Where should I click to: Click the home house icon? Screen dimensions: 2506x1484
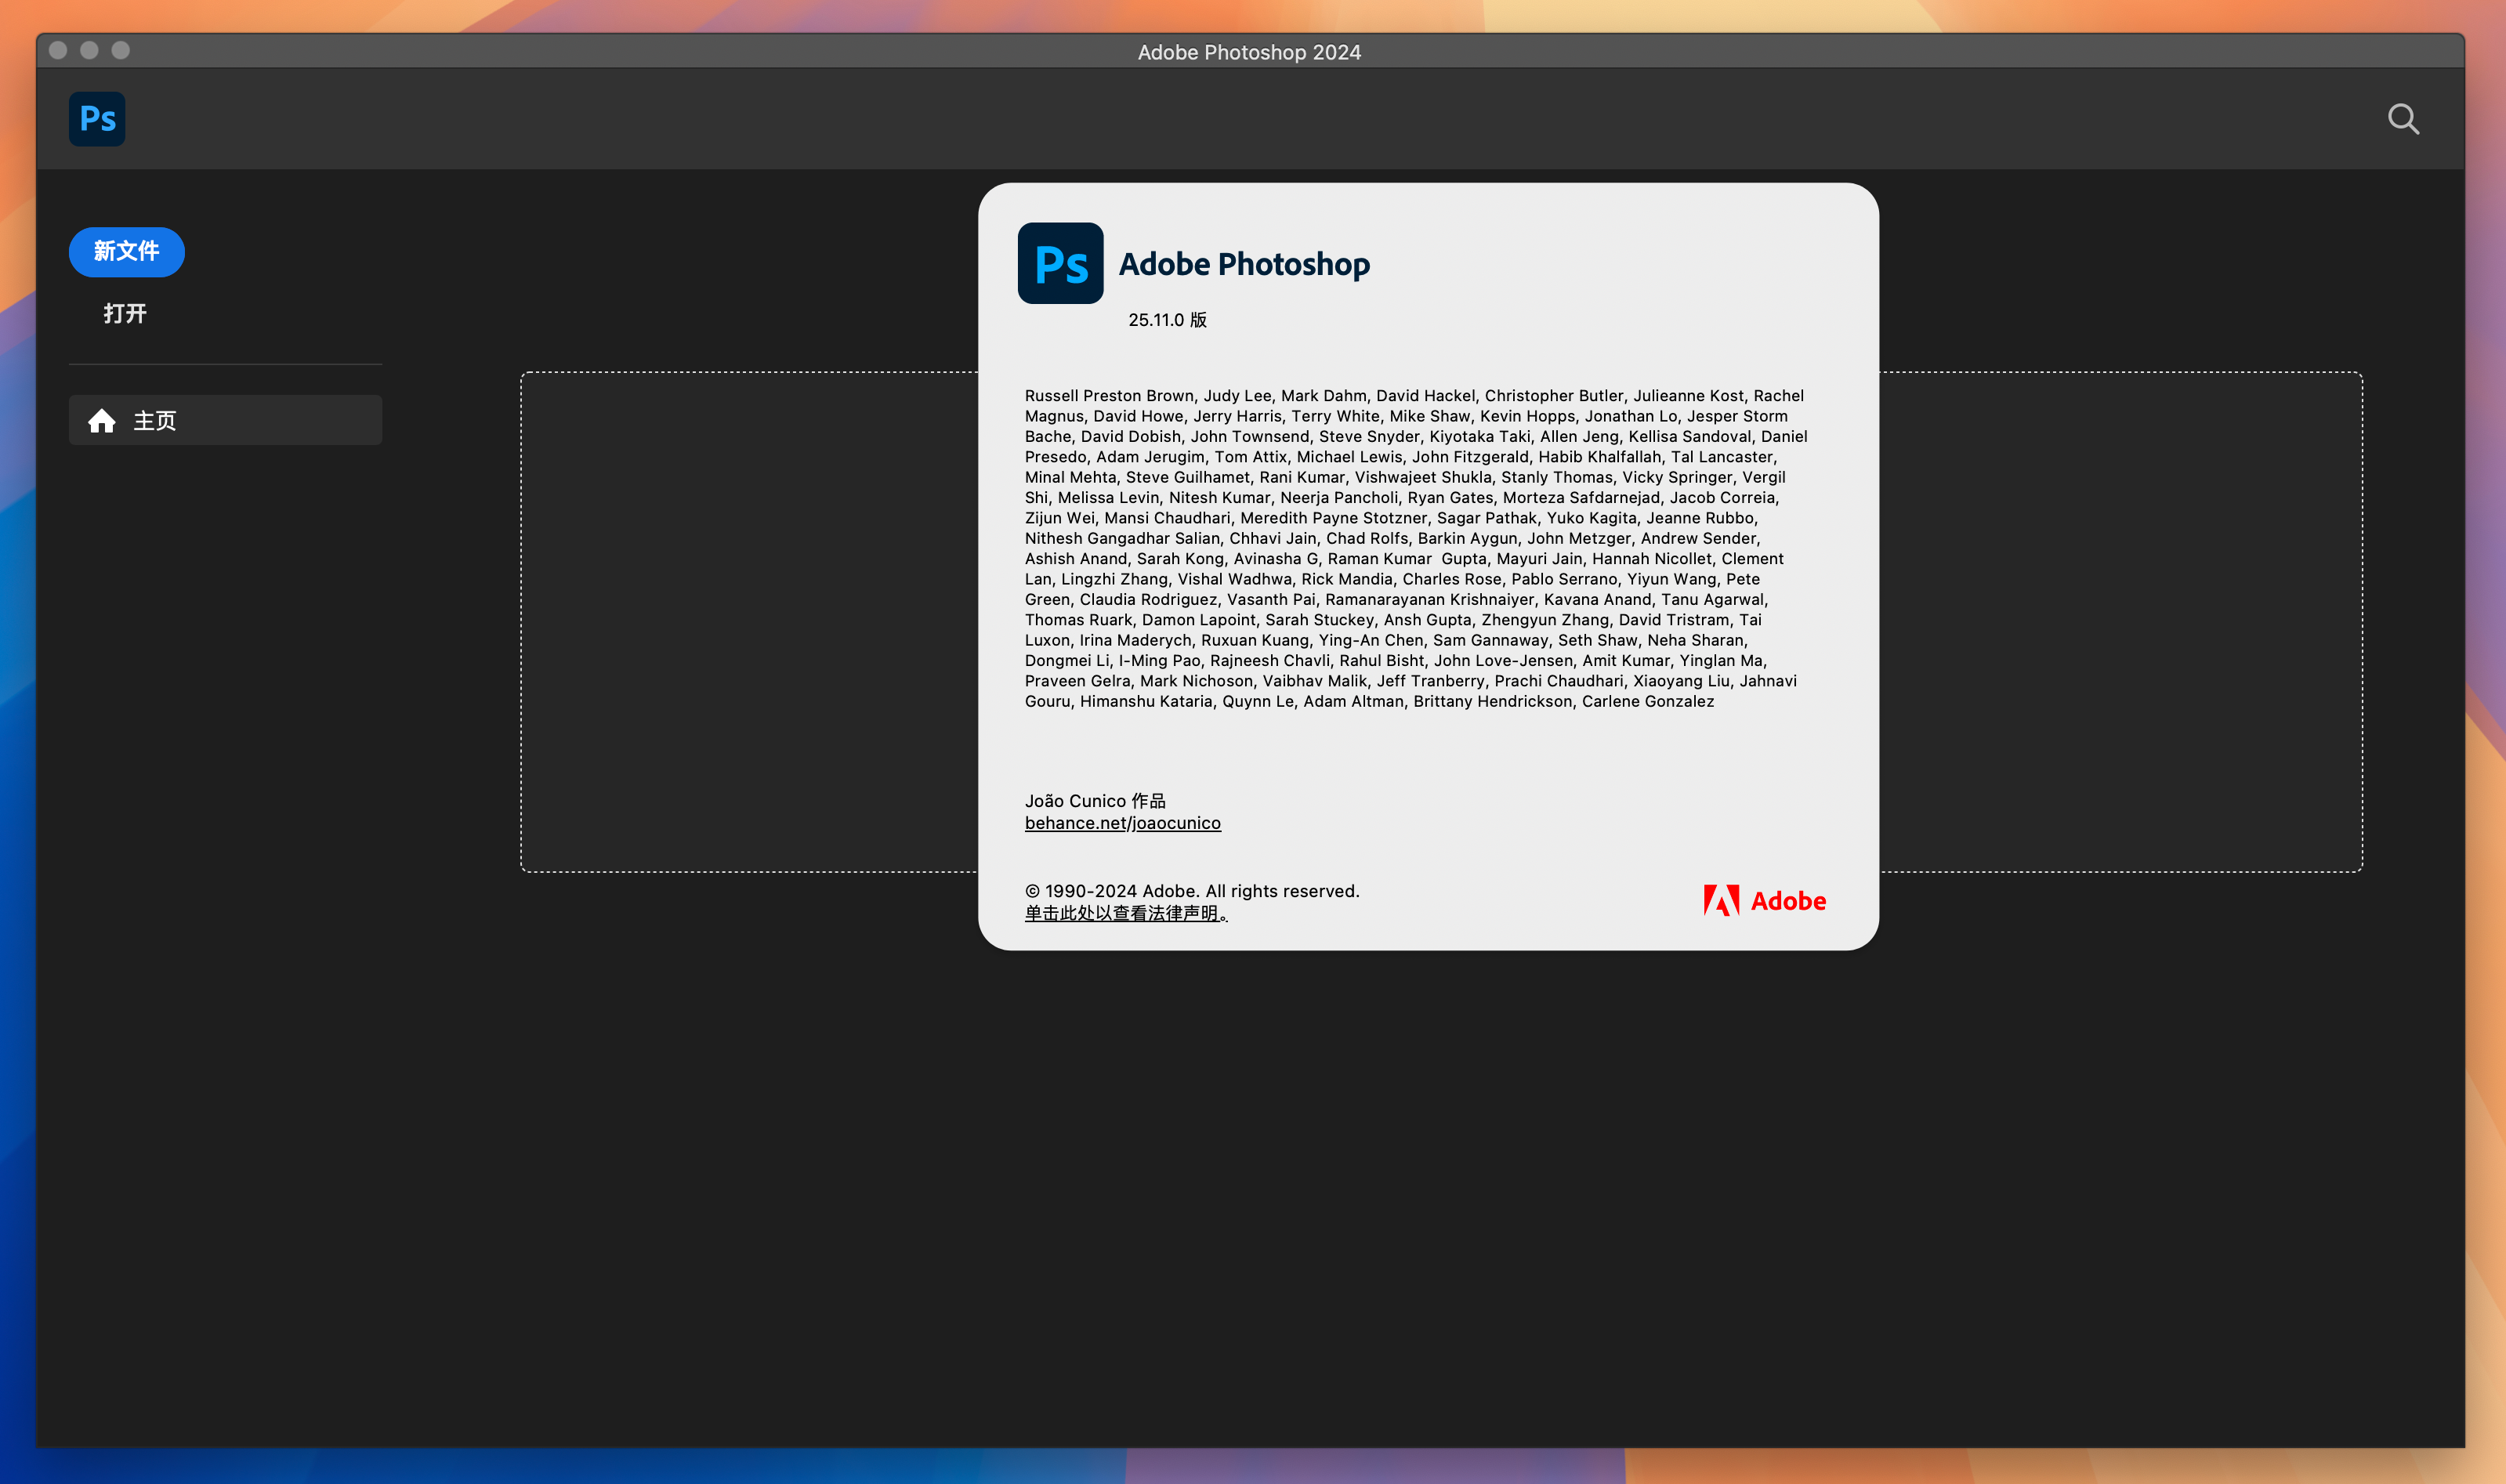[102, 421]
